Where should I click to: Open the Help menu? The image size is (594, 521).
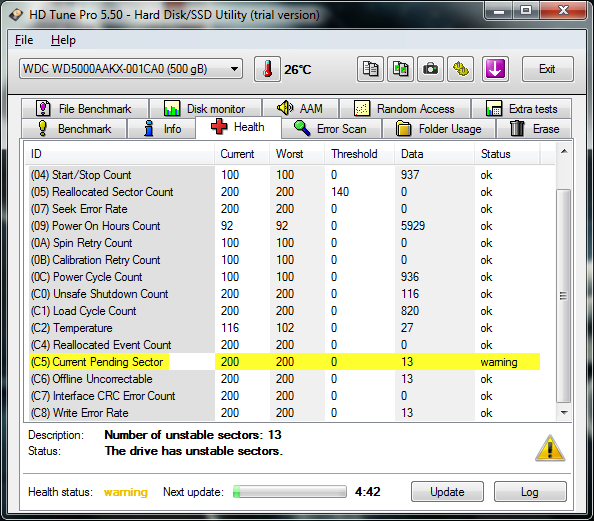pos(63,40)
